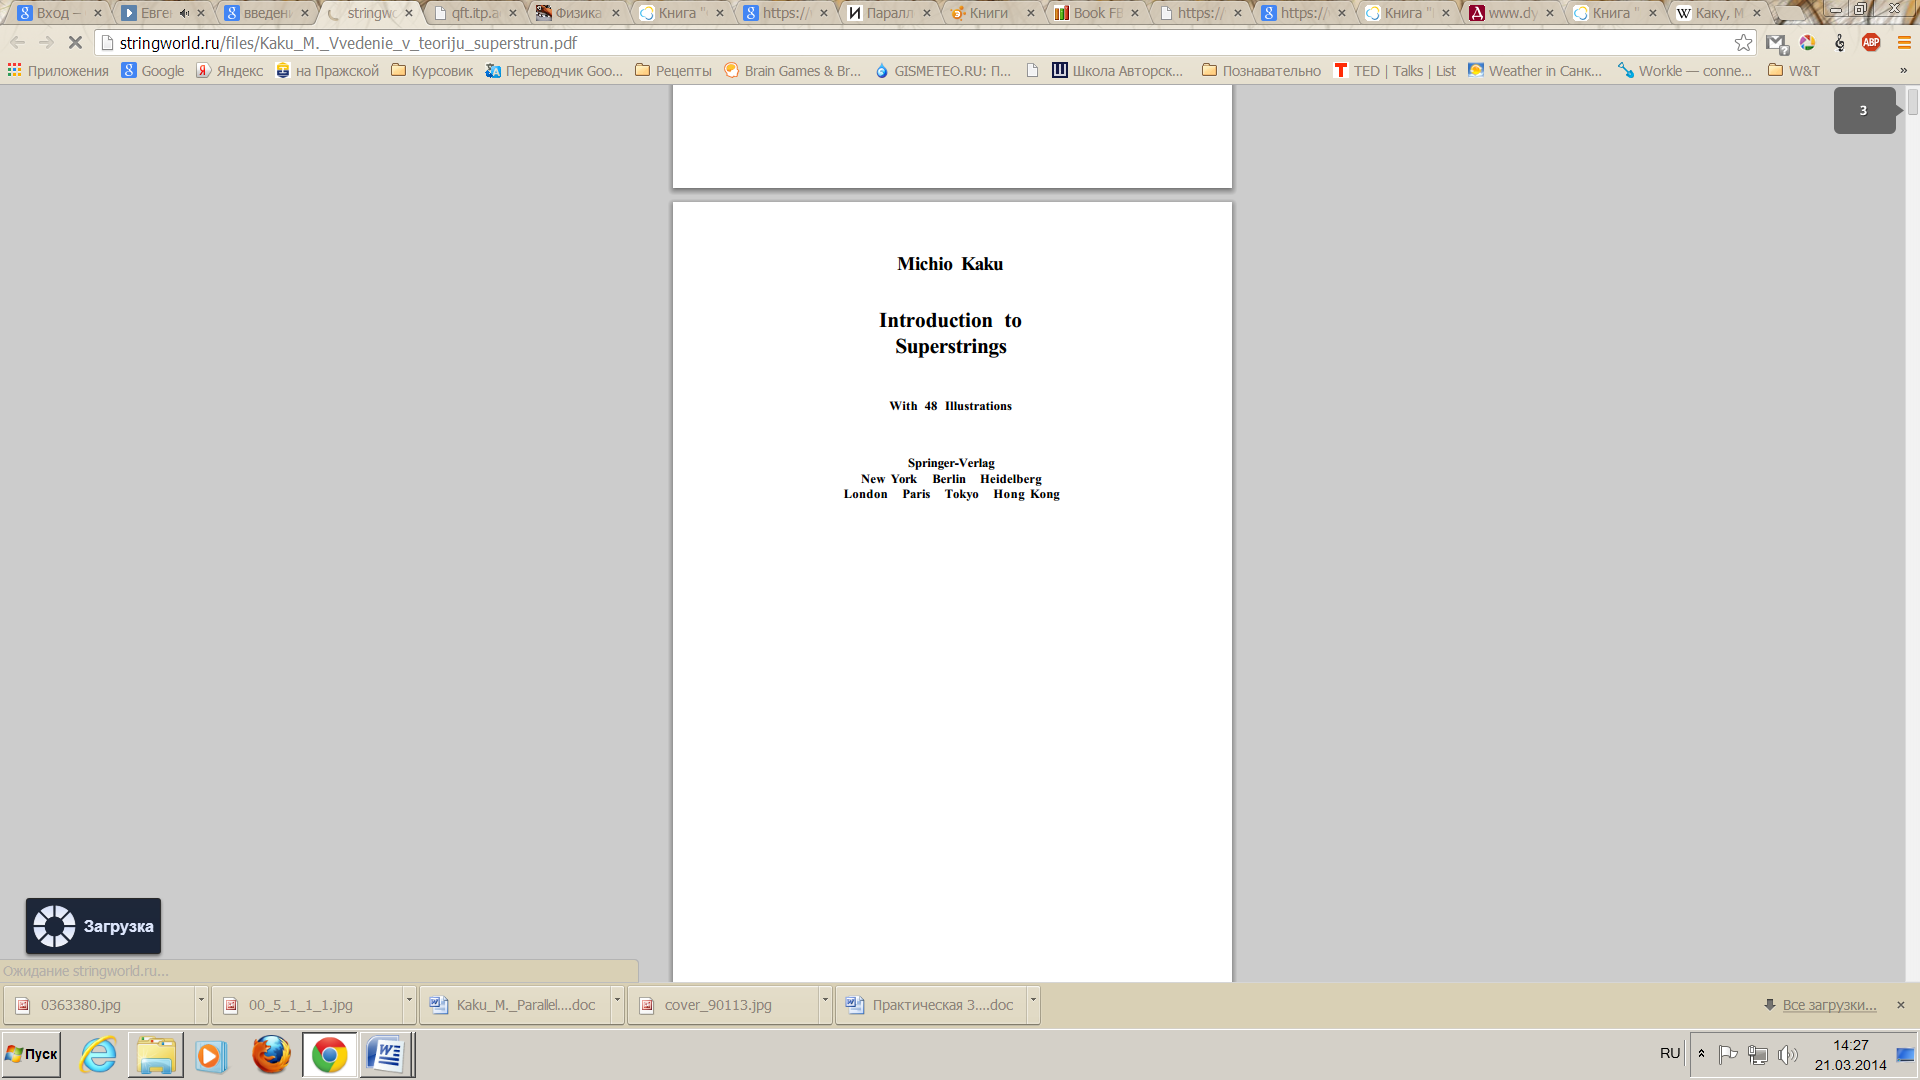1920x1080 pixels.
Task: Open the на Пражской bookmark
Action: tap(327, 71)
